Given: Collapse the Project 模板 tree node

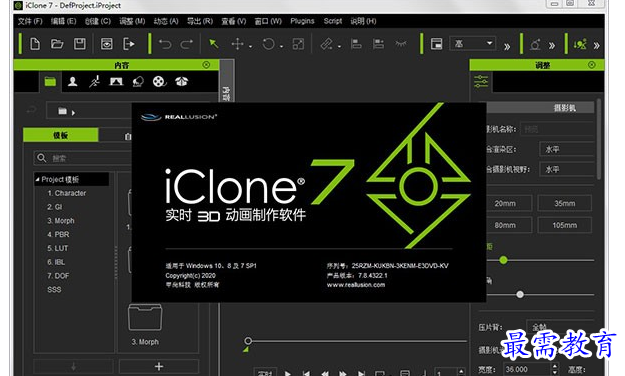Looking at the screenshot, I should 37,179.
